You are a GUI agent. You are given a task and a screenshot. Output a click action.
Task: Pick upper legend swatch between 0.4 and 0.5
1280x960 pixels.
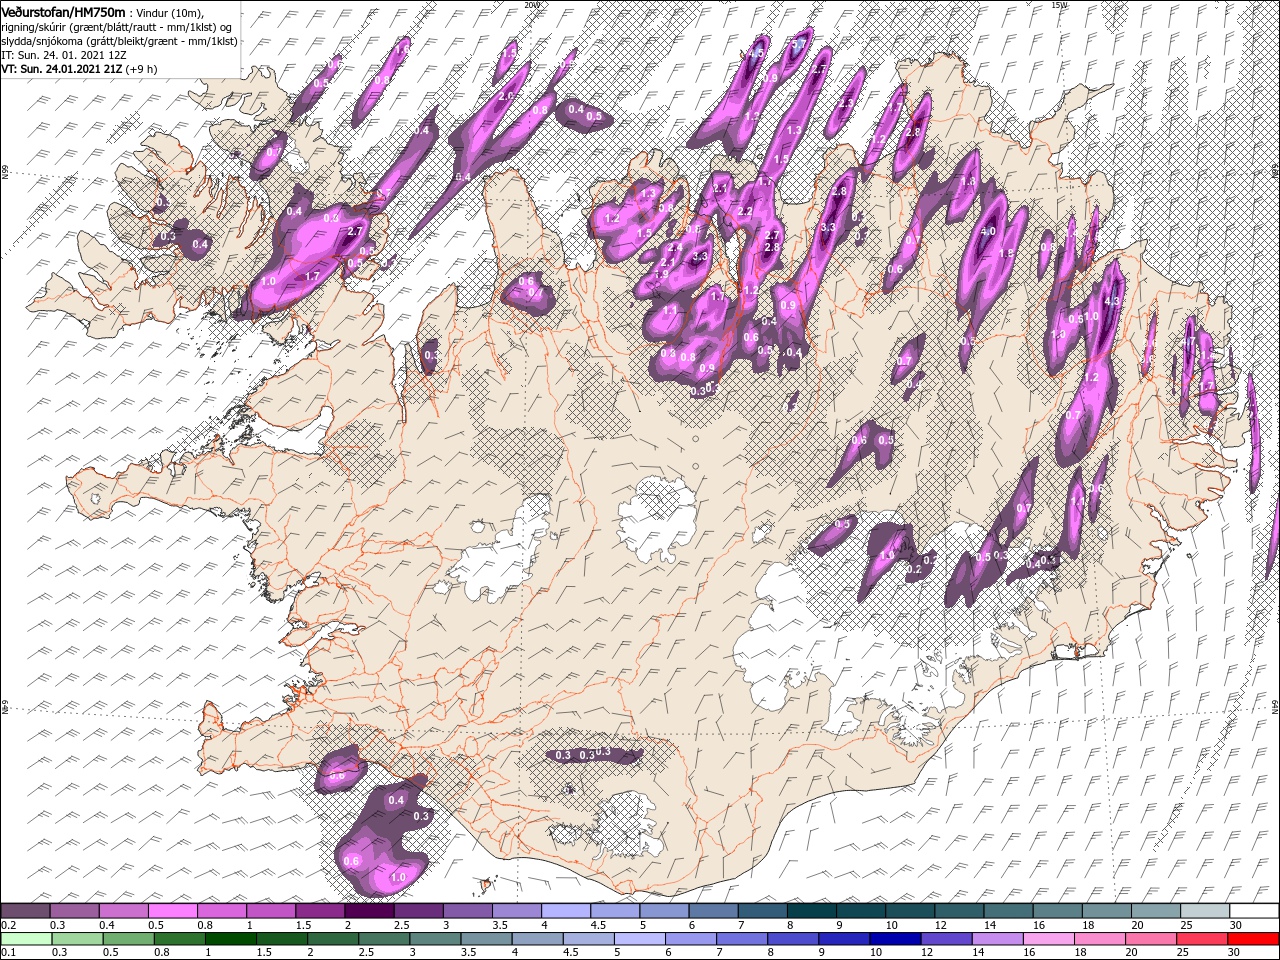pyautogui.click(x=123, y=911)
